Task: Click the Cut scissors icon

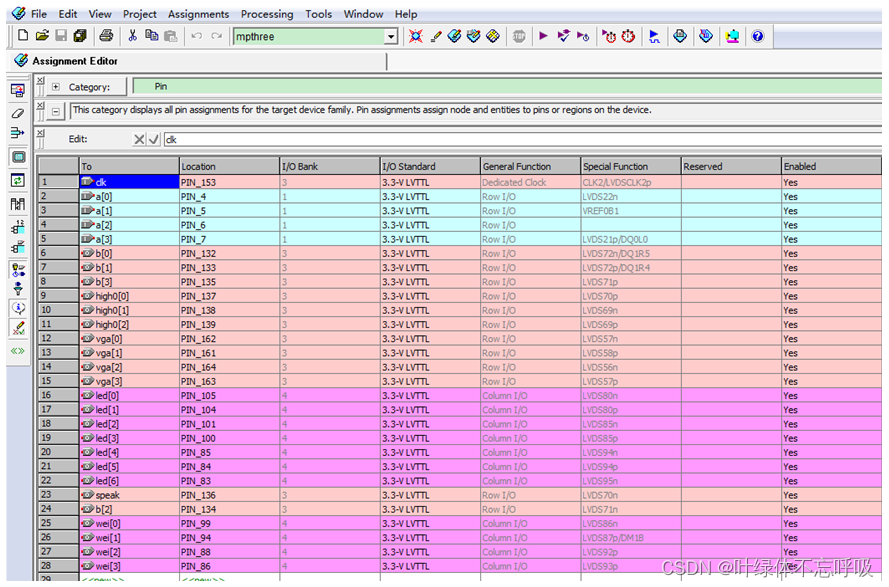Action: point(132,36)
